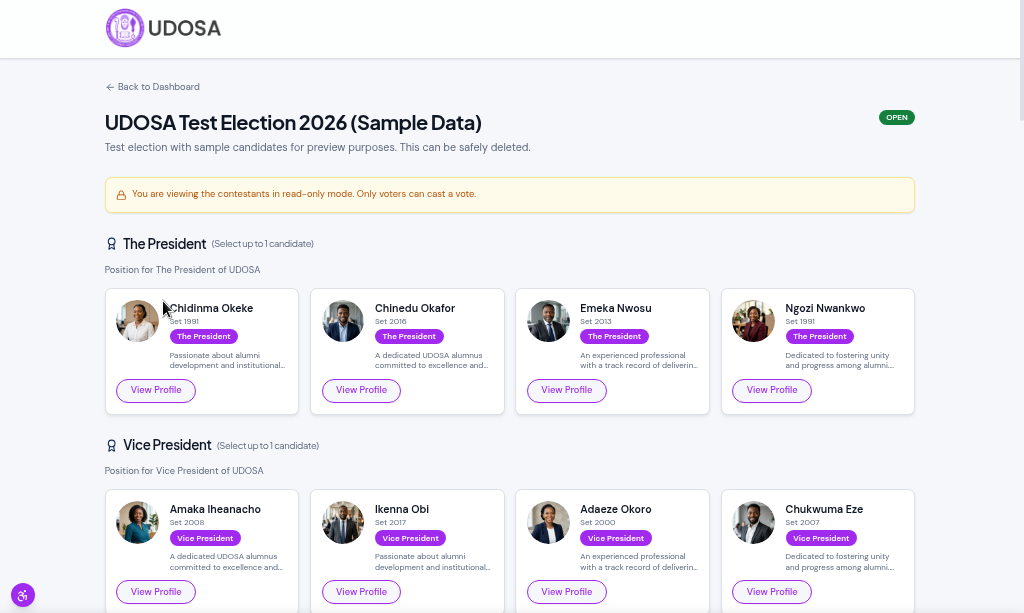The height and width of the screenshot is (613, 1024).
Task: Click the name Amaka Iheanacho
Action: coord(215,509)
